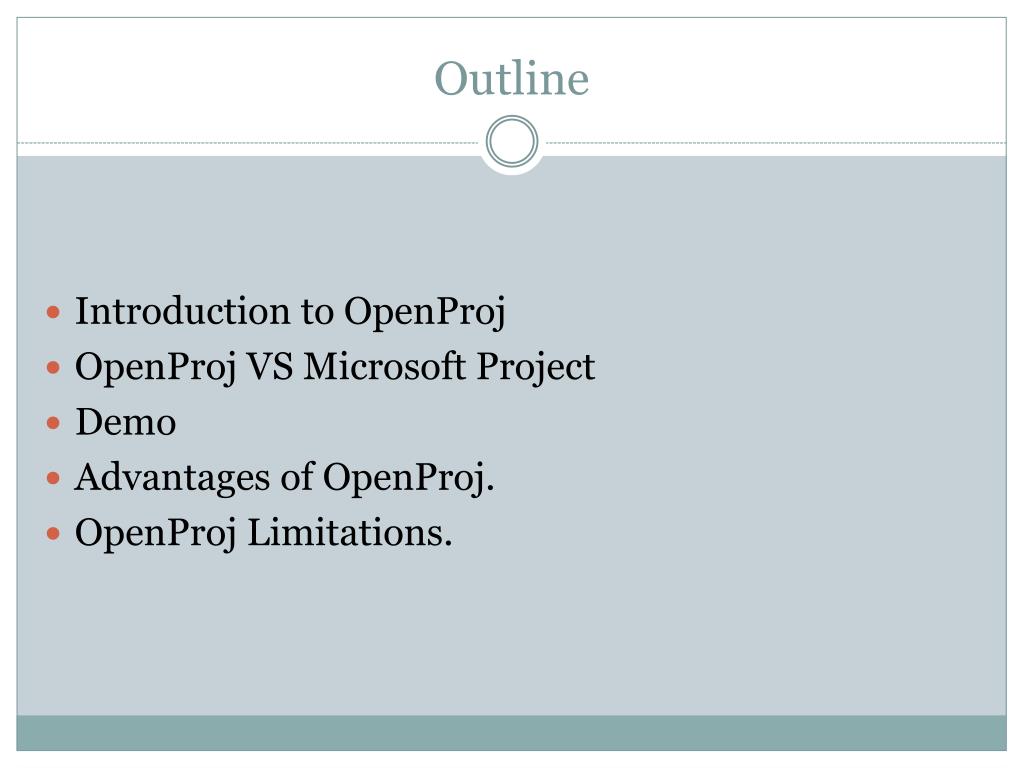Click OpenProj in the Advantages bullet
Image resolution: width=1024 pixels, height=768 pixels.
[408, 479]
